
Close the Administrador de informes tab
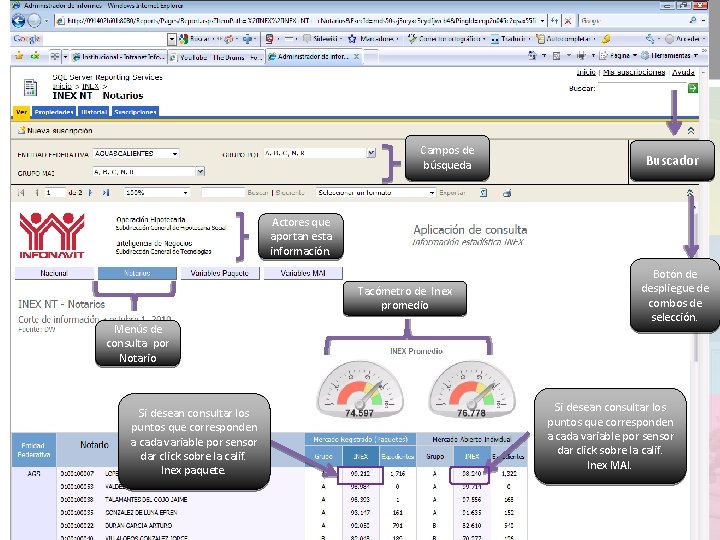pyautogui.click(x=356, y=56)
